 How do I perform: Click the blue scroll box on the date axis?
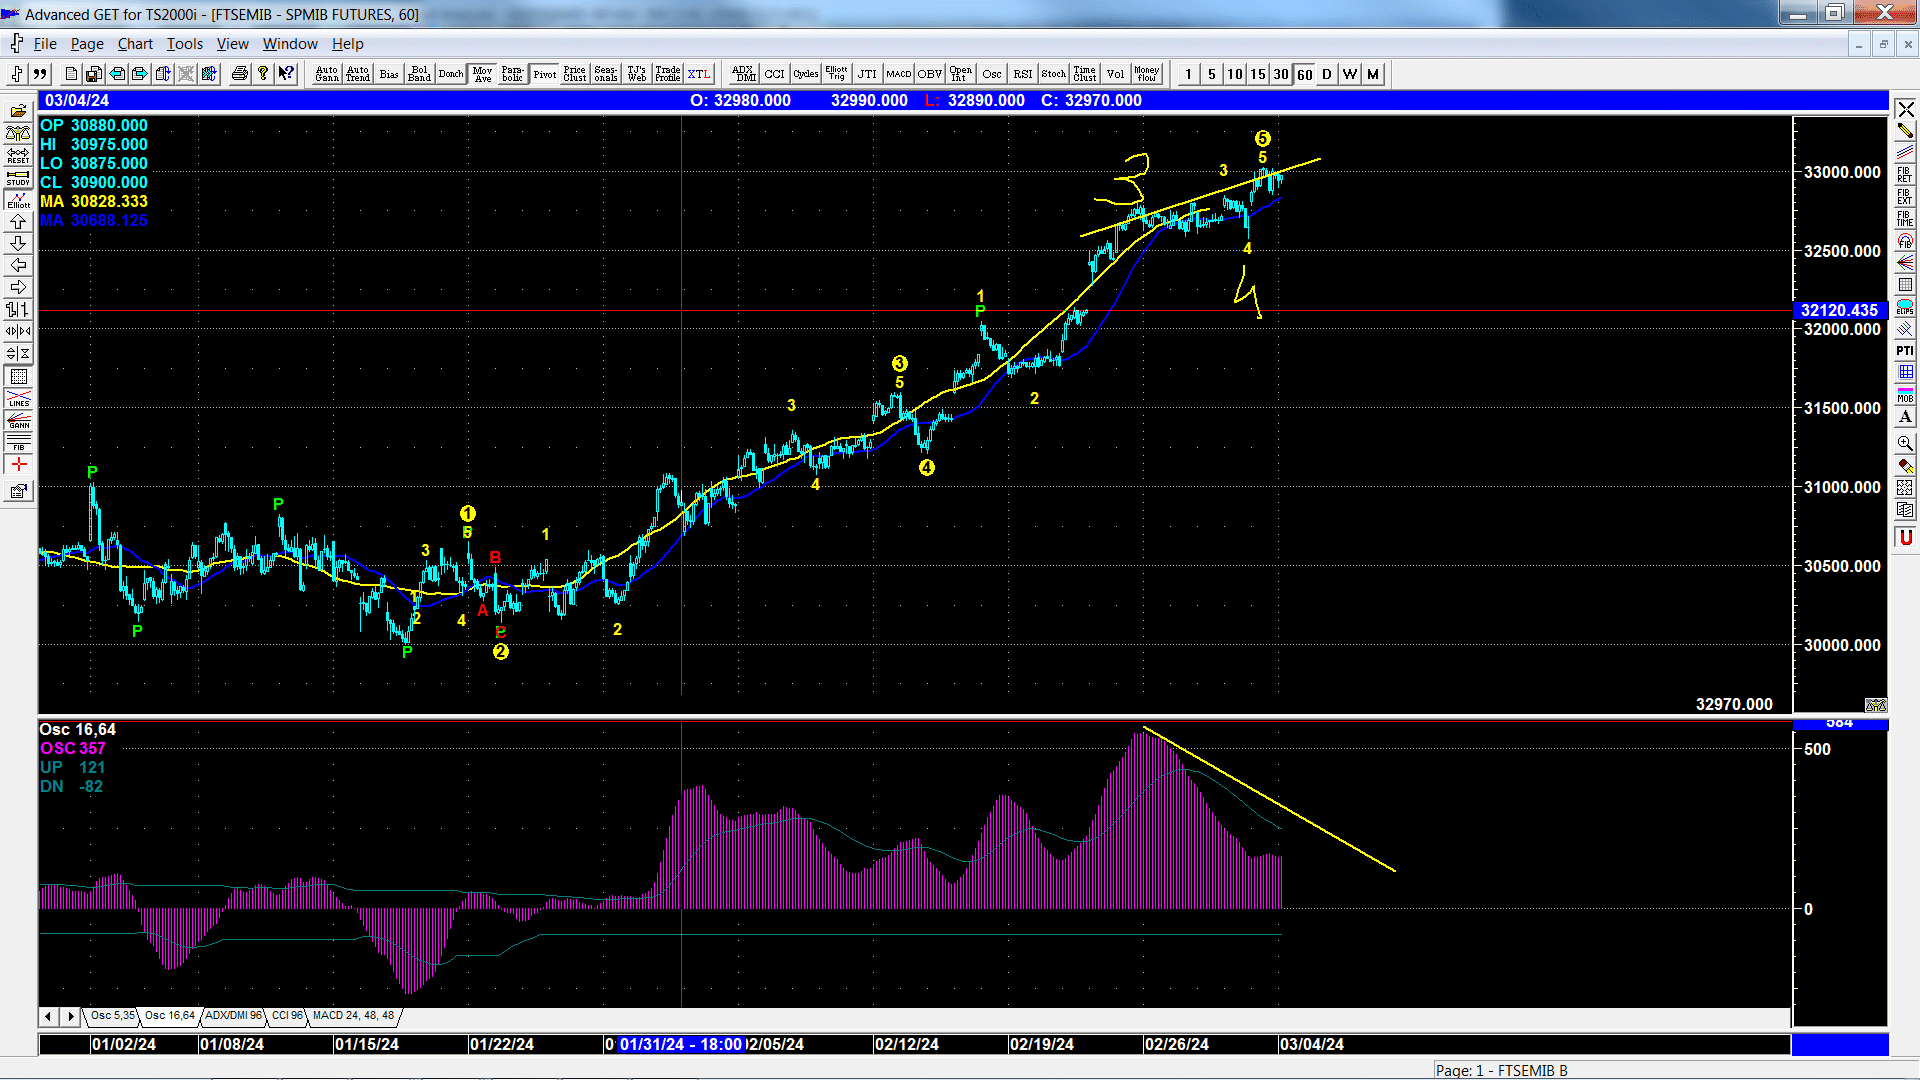1839,1044
